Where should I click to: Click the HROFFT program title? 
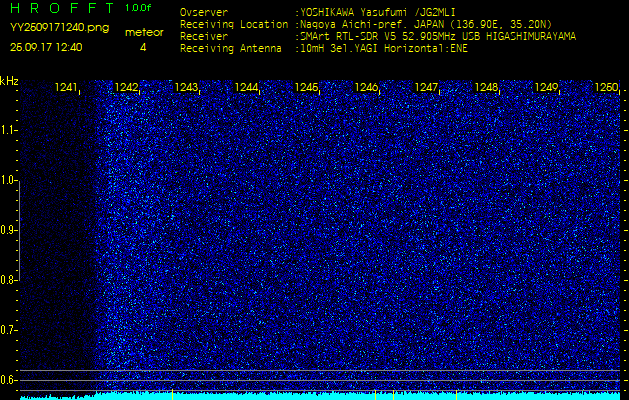(x=63, y=8)
